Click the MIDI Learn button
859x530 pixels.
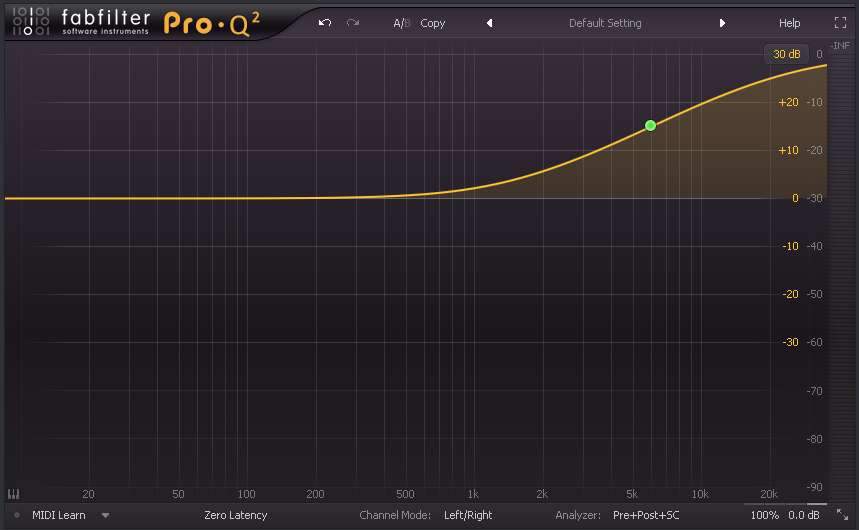click(x=59, y=515)
